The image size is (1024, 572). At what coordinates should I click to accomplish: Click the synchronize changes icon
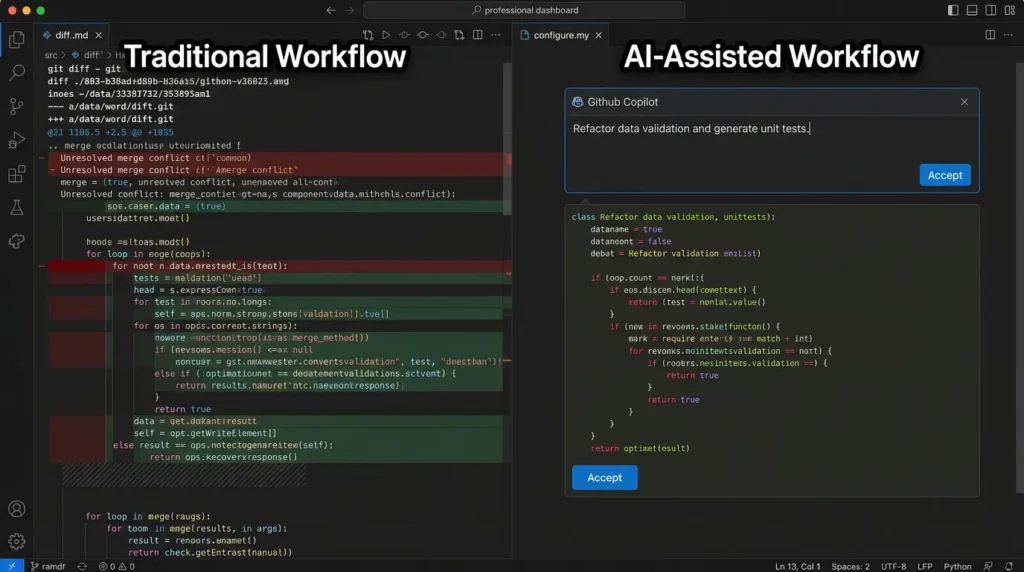click(x=82, y=566)
